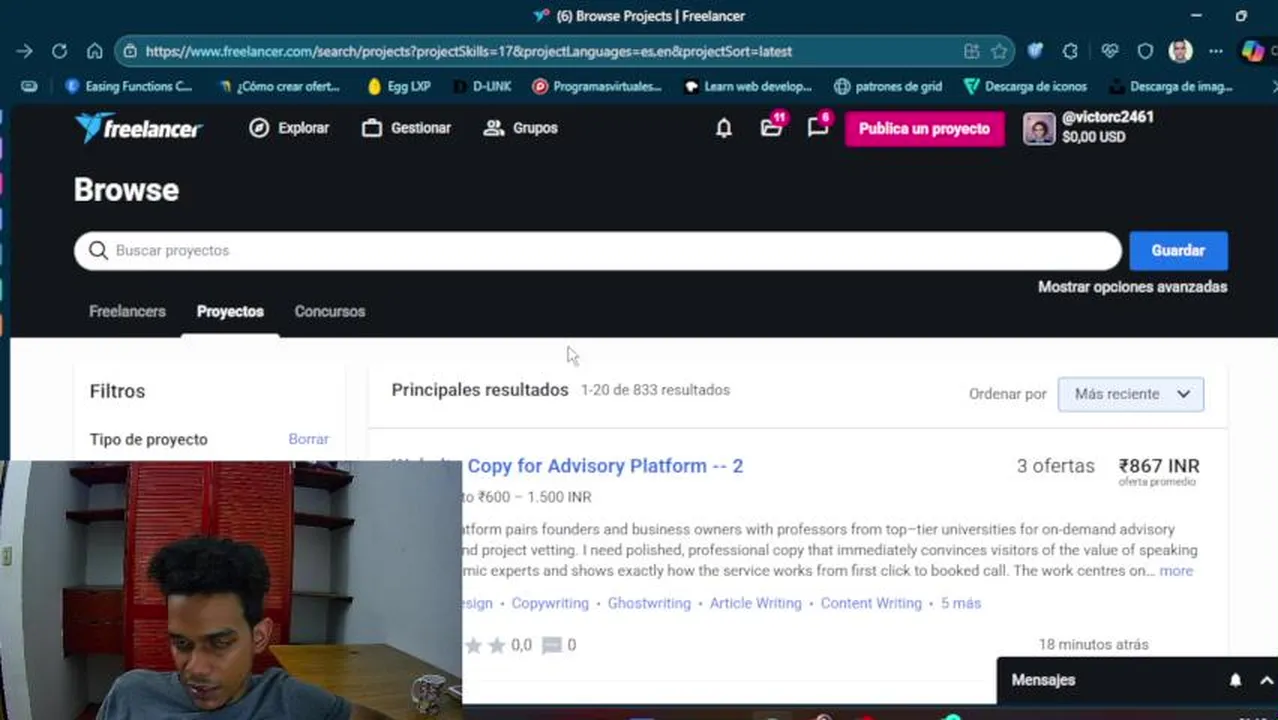Open '¿Cómo crear ofert...' bookmark
The height and width of the screenshot is (720, 1278).
tap(279, 86)
